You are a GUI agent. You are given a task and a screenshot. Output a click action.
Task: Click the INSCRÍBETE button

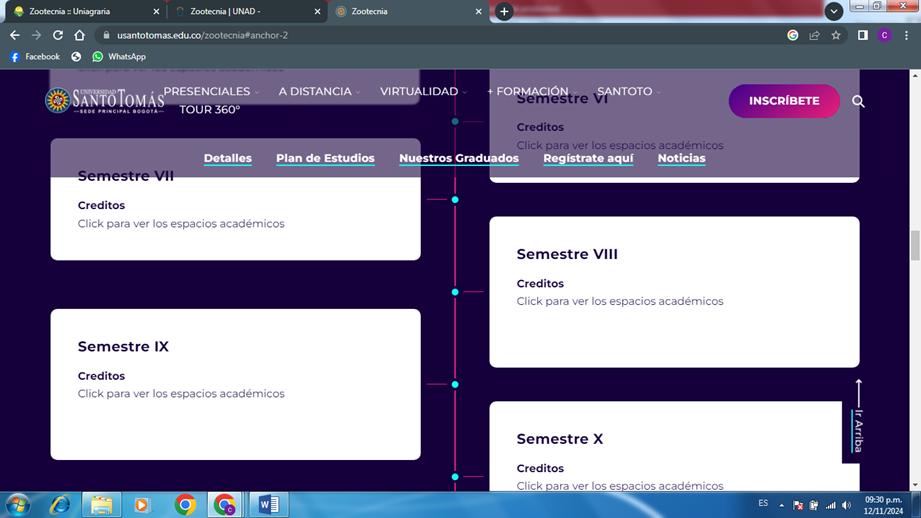(784, 101)
